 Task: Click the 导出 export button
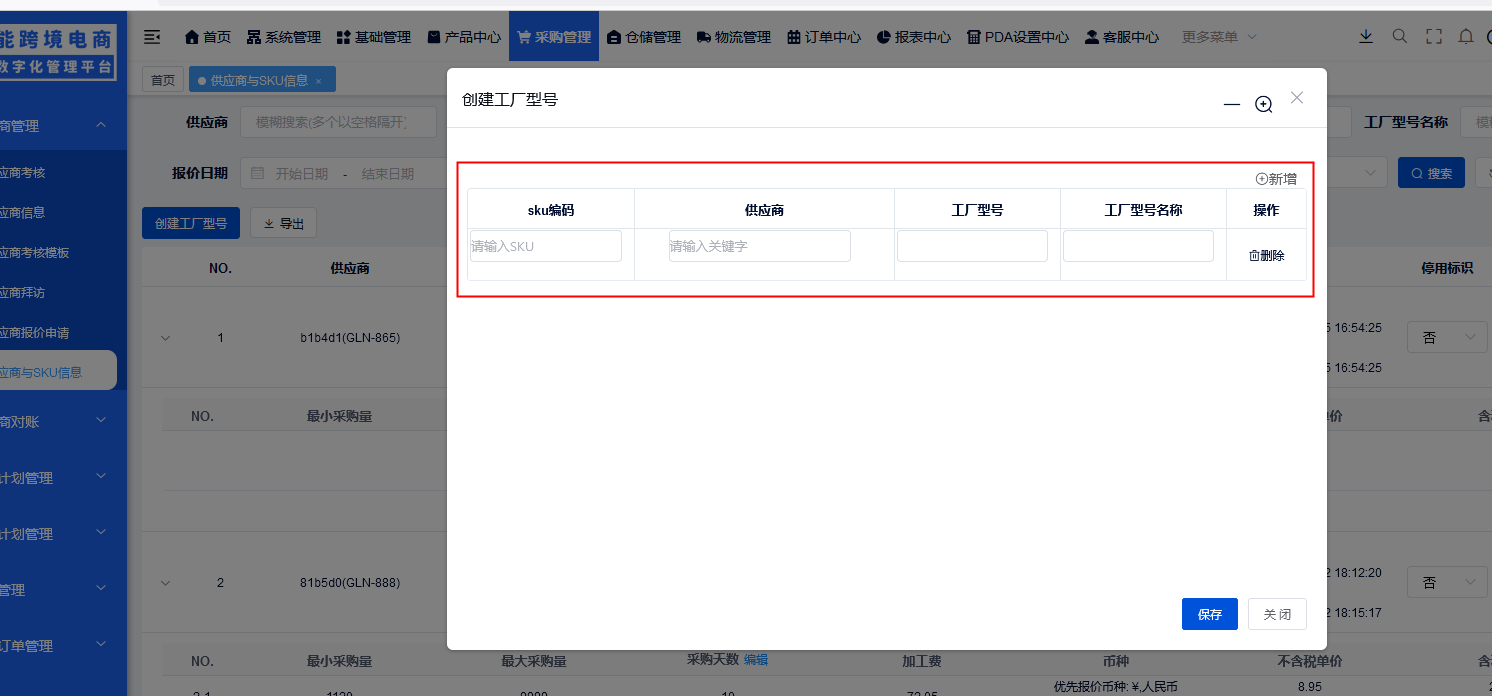pos(283,223)
